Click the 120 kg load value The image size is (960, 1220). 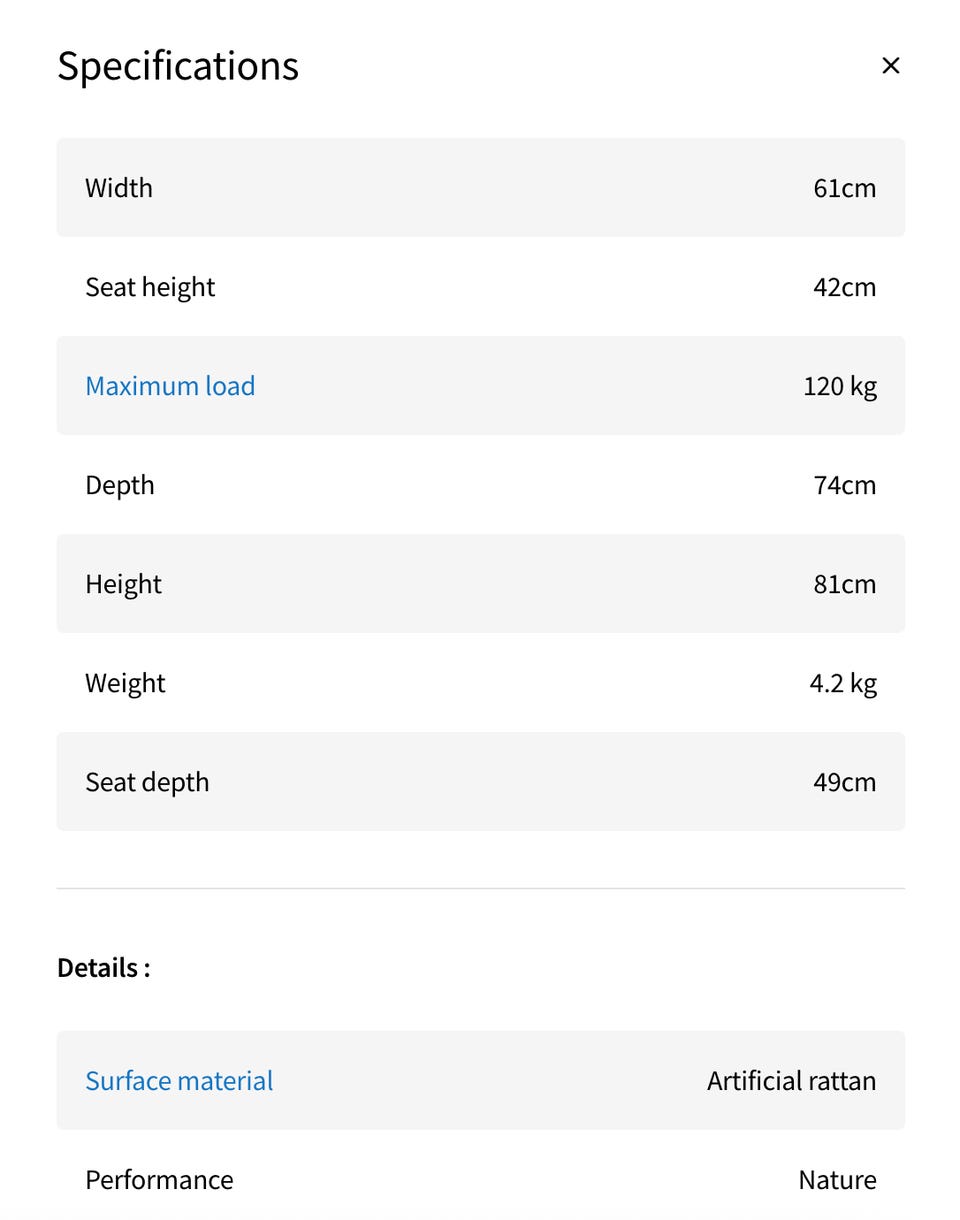point(839,386)
